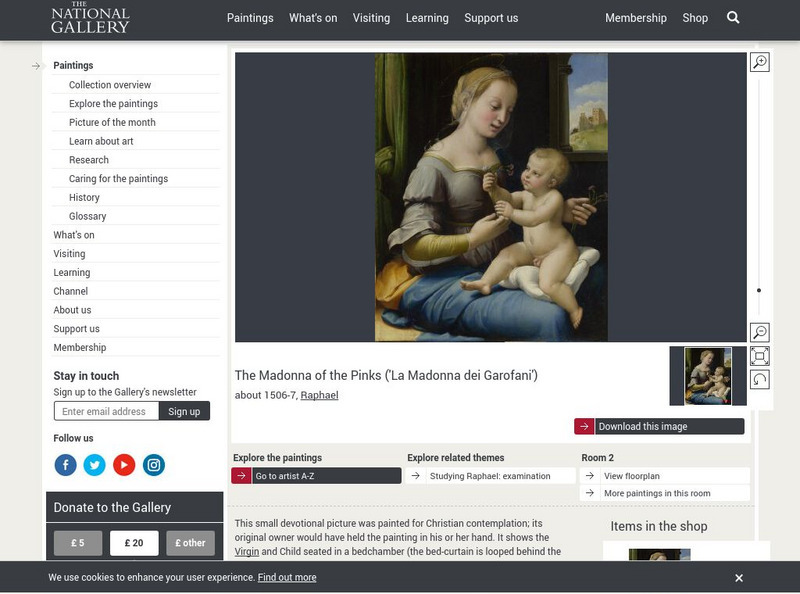Open the Gallery's YouTube channel
This screenshot has width=800, height=594.
tap(122, 463)
